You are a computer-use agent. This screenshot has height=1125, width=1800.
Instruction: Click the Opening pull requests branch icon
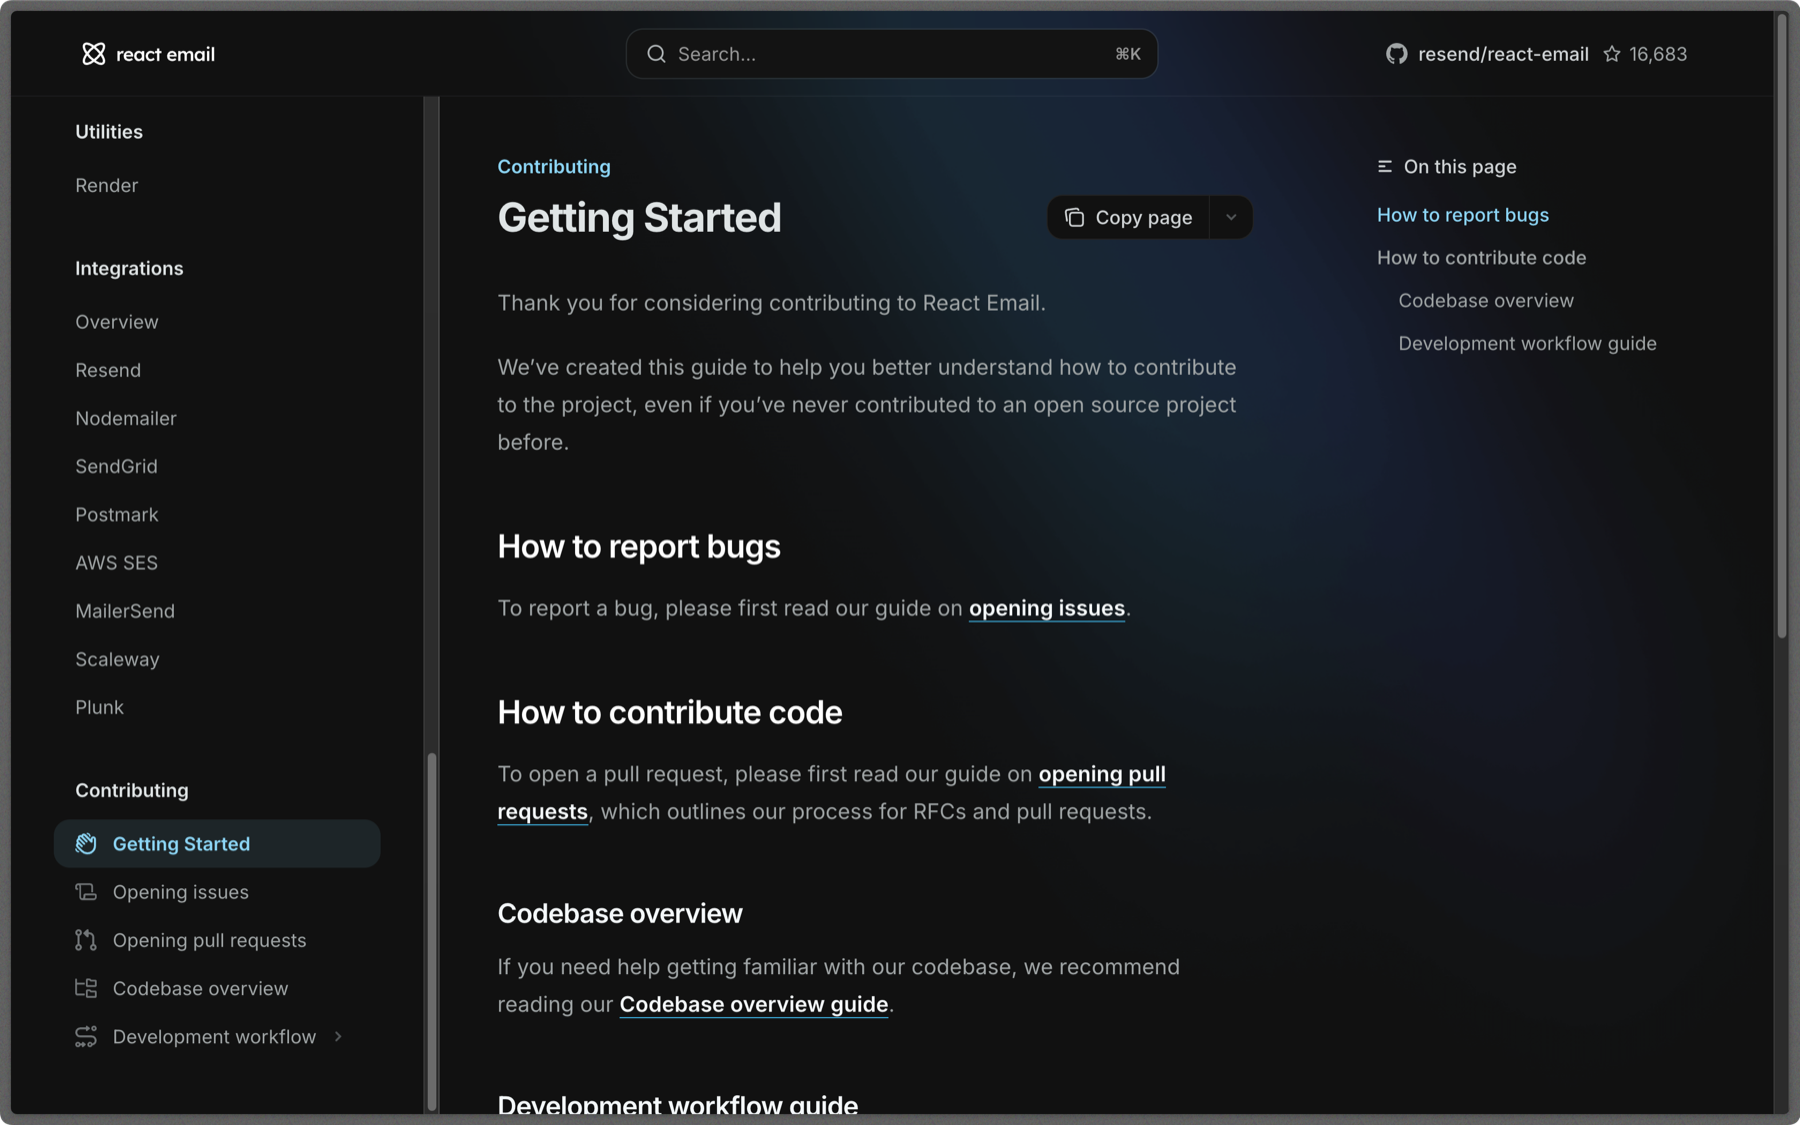[x=86, y=940]
